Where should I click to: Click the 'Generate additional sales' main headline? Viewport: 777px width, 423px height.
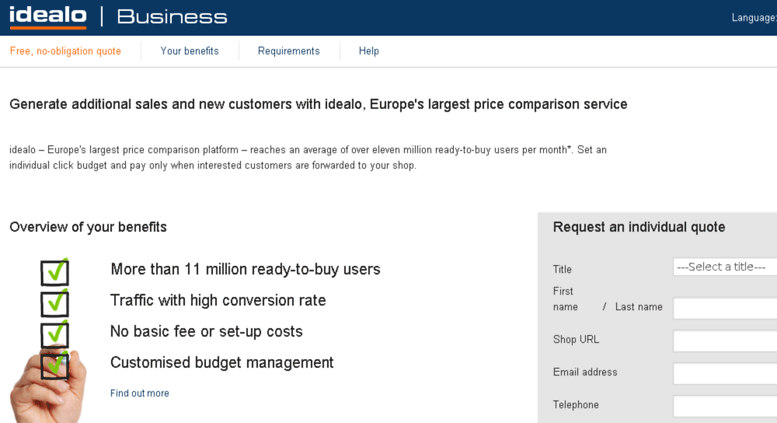(x=318, y=105)
